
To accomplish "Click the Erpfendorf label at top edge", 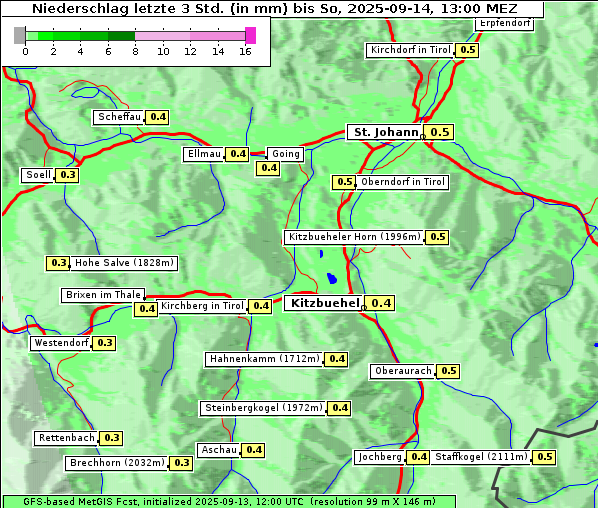I will pyautogui.click(x=504, y=23).
